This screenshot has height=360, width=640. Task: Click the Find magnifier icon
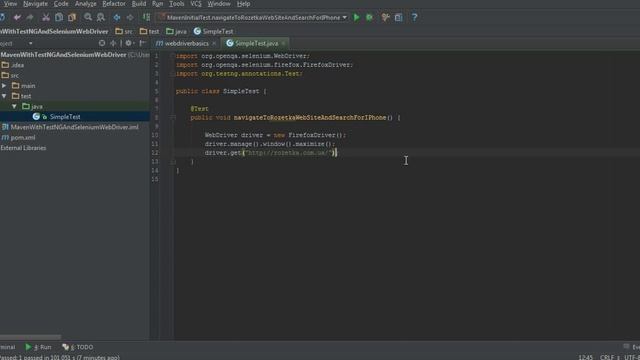click(88, 18)
